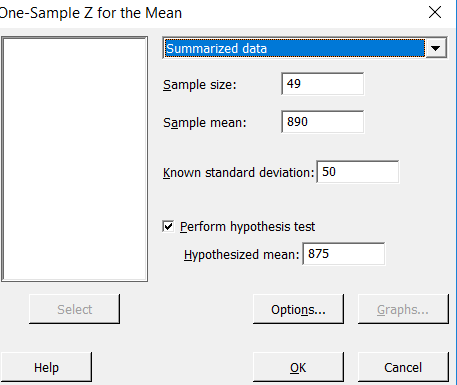Click the Sample size input field

point(323,84)
